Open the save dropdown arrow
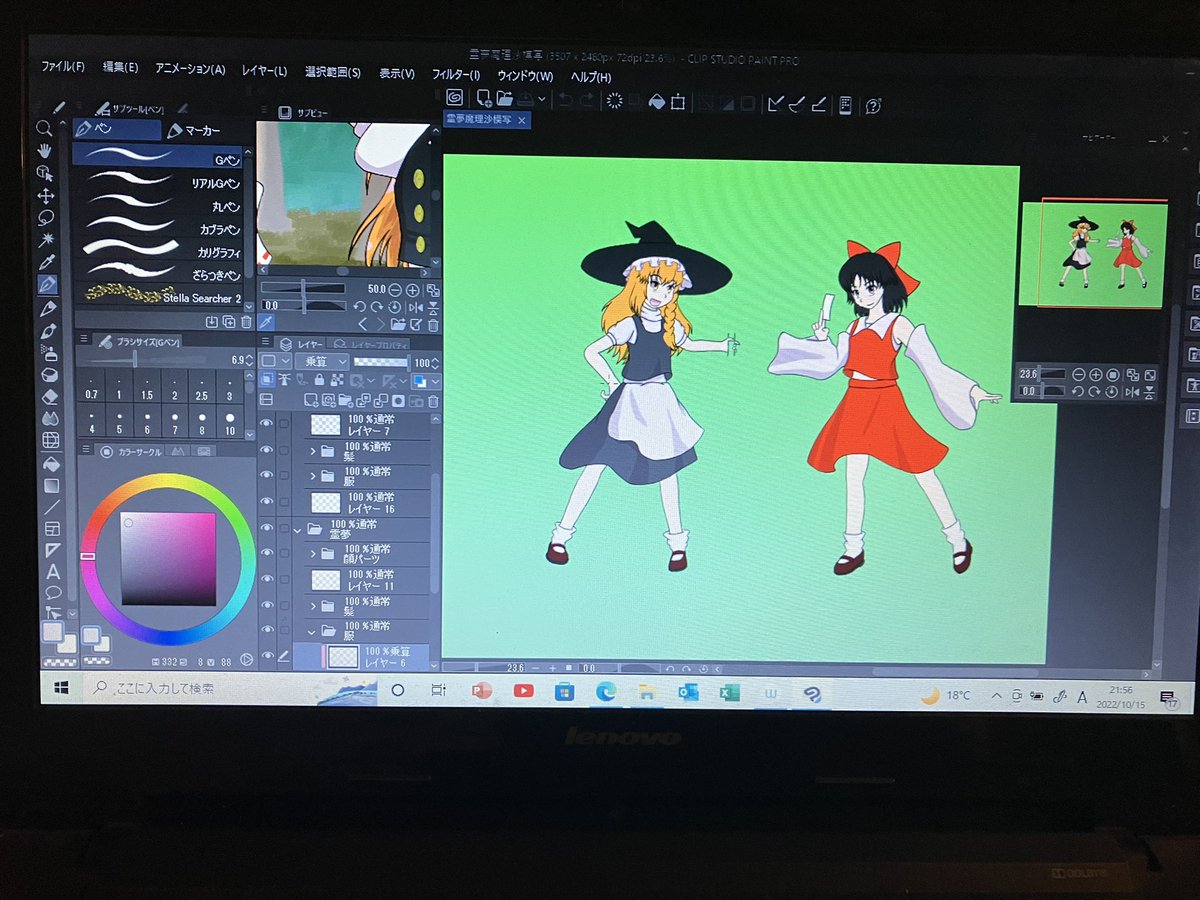Screen dimensions: 1200x900 point(542,99)
